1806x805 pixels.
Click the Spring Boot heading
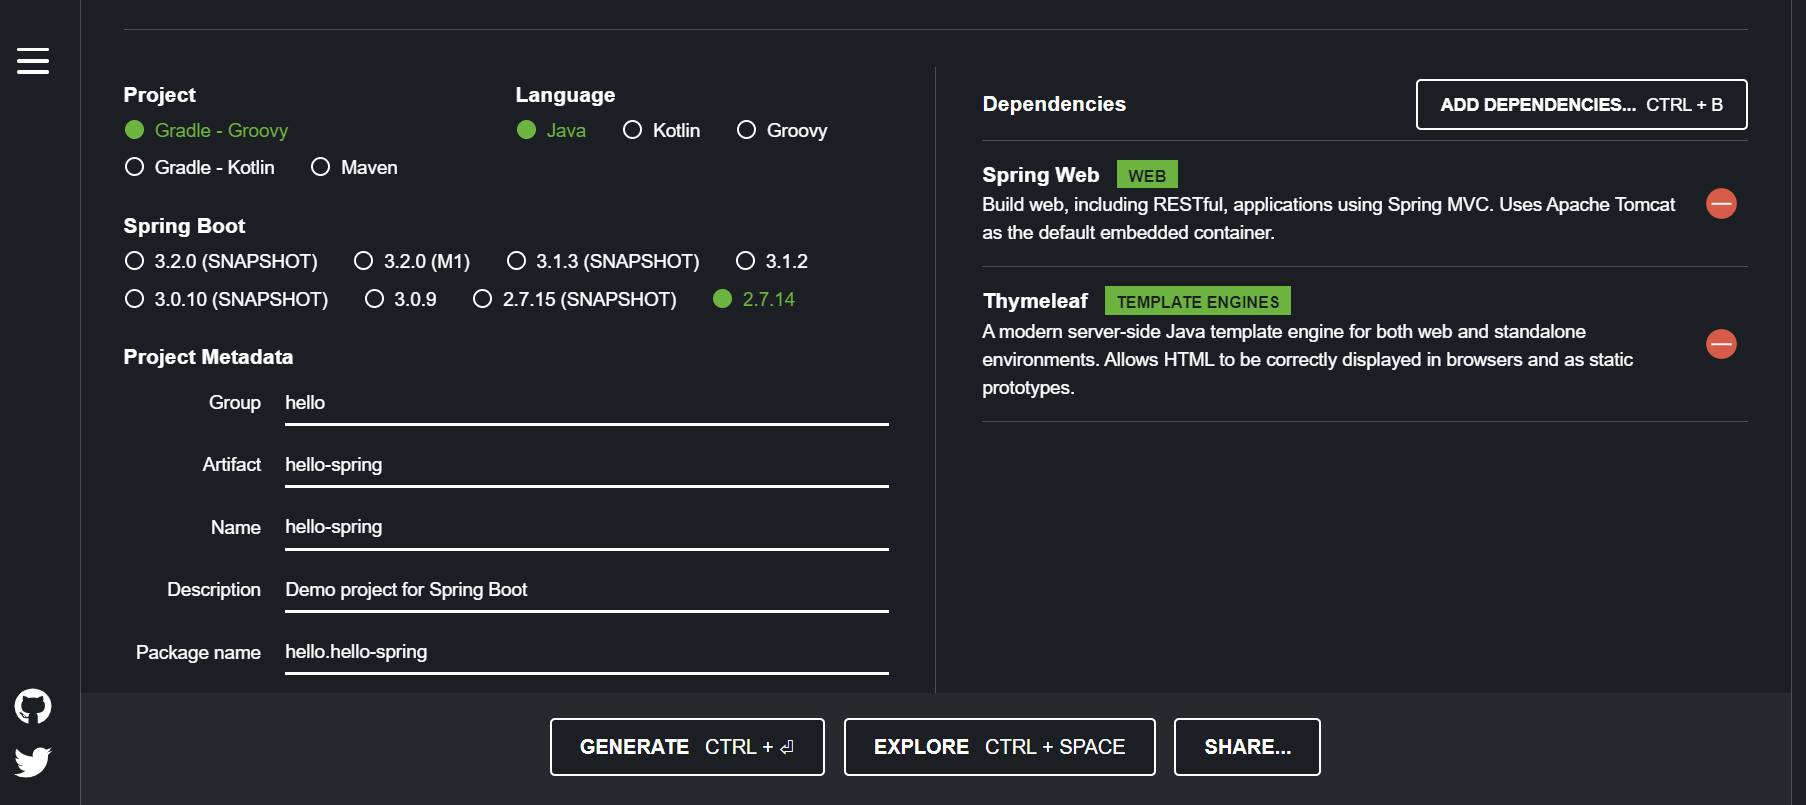pos(184,226)
